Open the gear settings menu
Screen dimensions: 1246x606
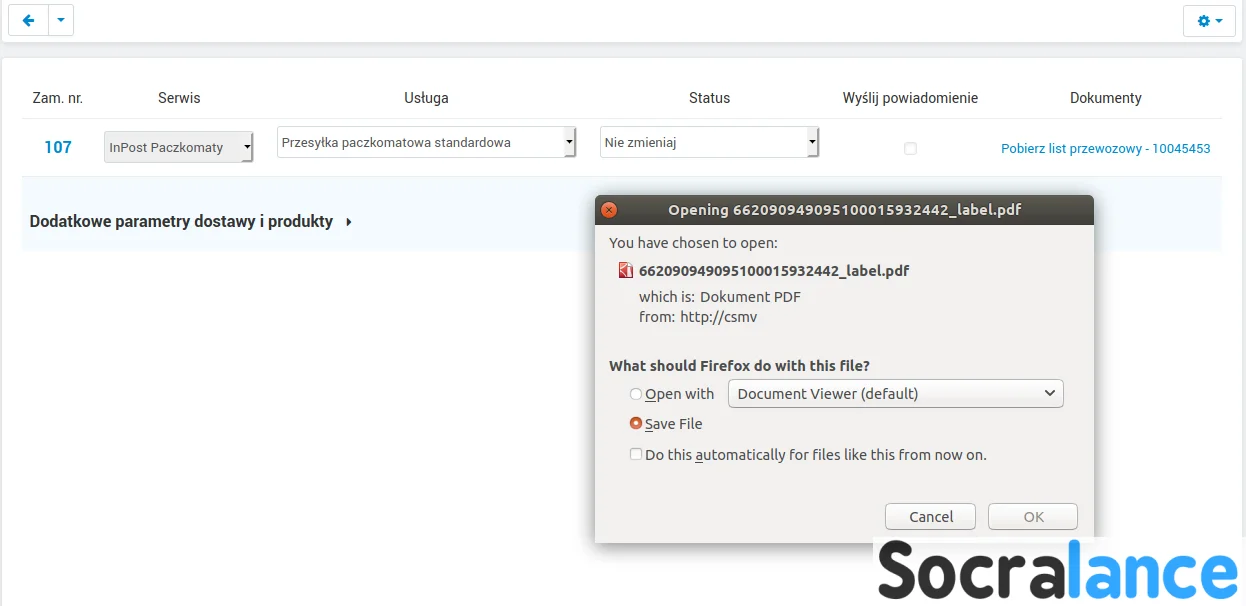pos(1209,21)
